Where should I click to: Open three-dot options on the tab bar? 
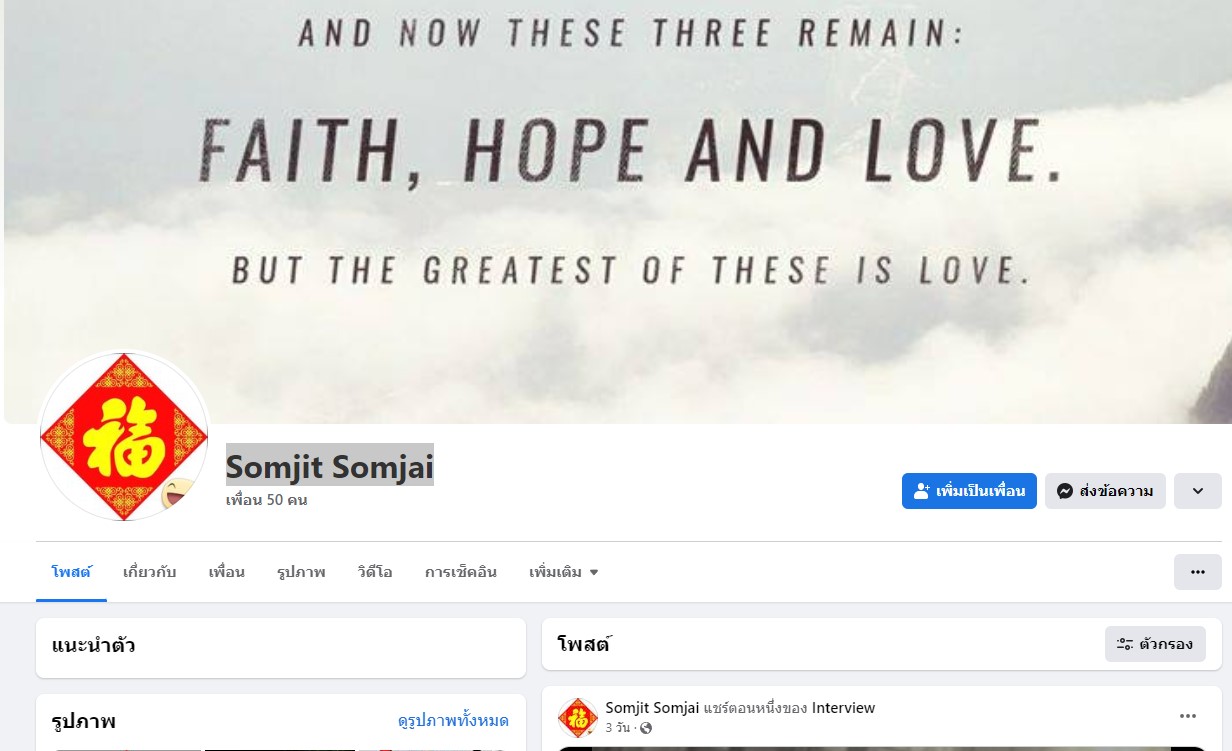coord(1198,572)
